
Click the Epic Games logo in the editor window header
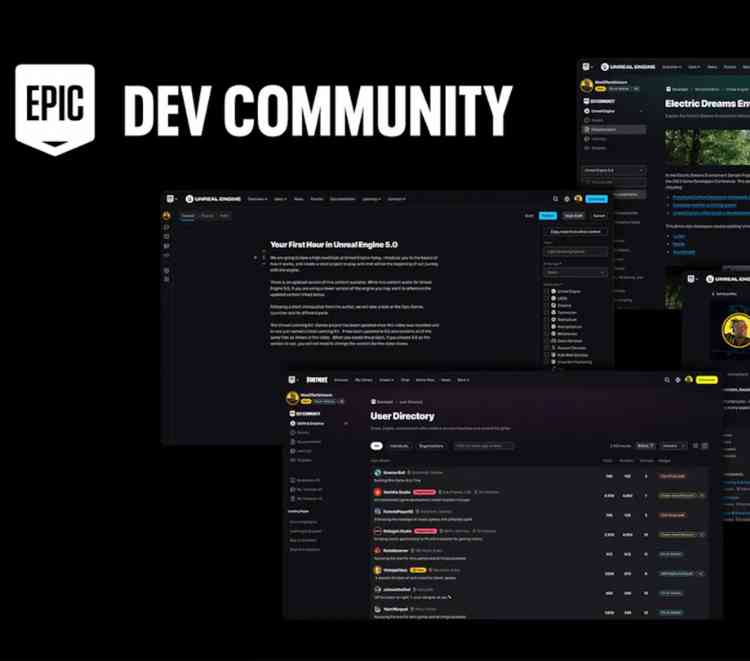[170, 198]
